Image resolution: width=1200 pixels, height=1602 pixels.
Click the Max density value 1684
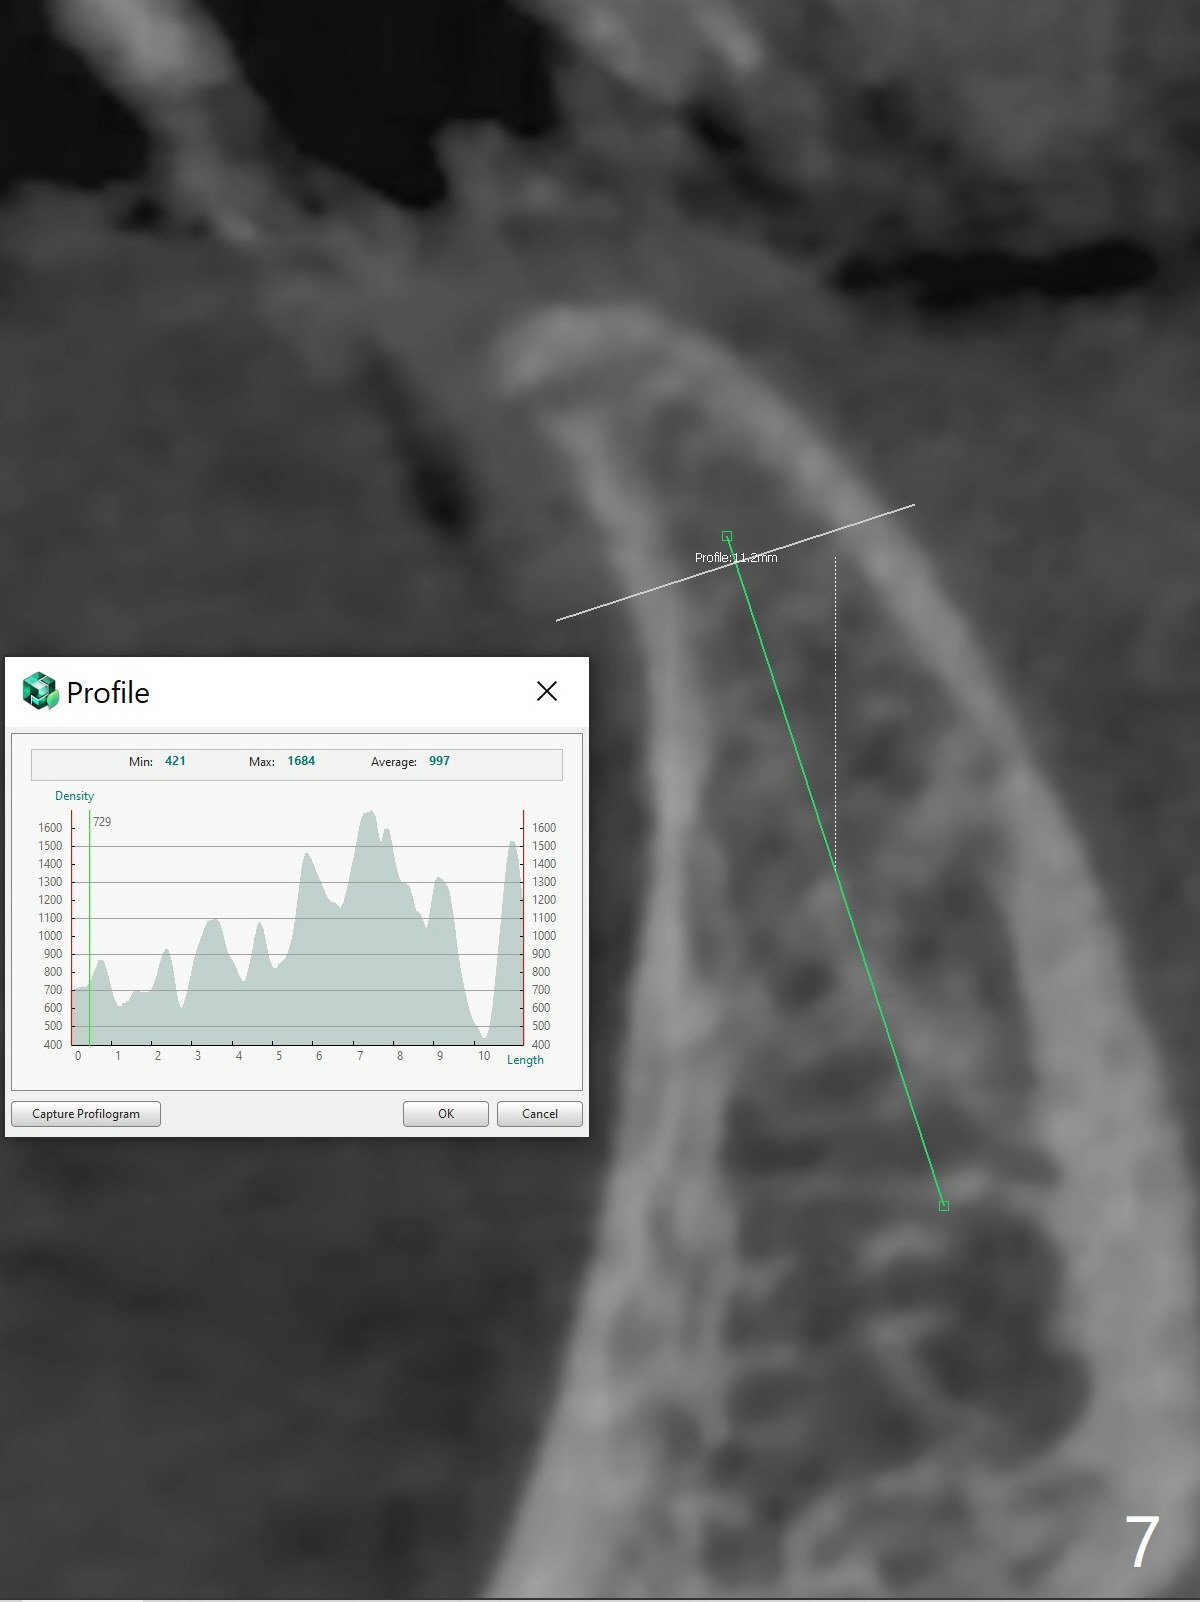point(301,761)
